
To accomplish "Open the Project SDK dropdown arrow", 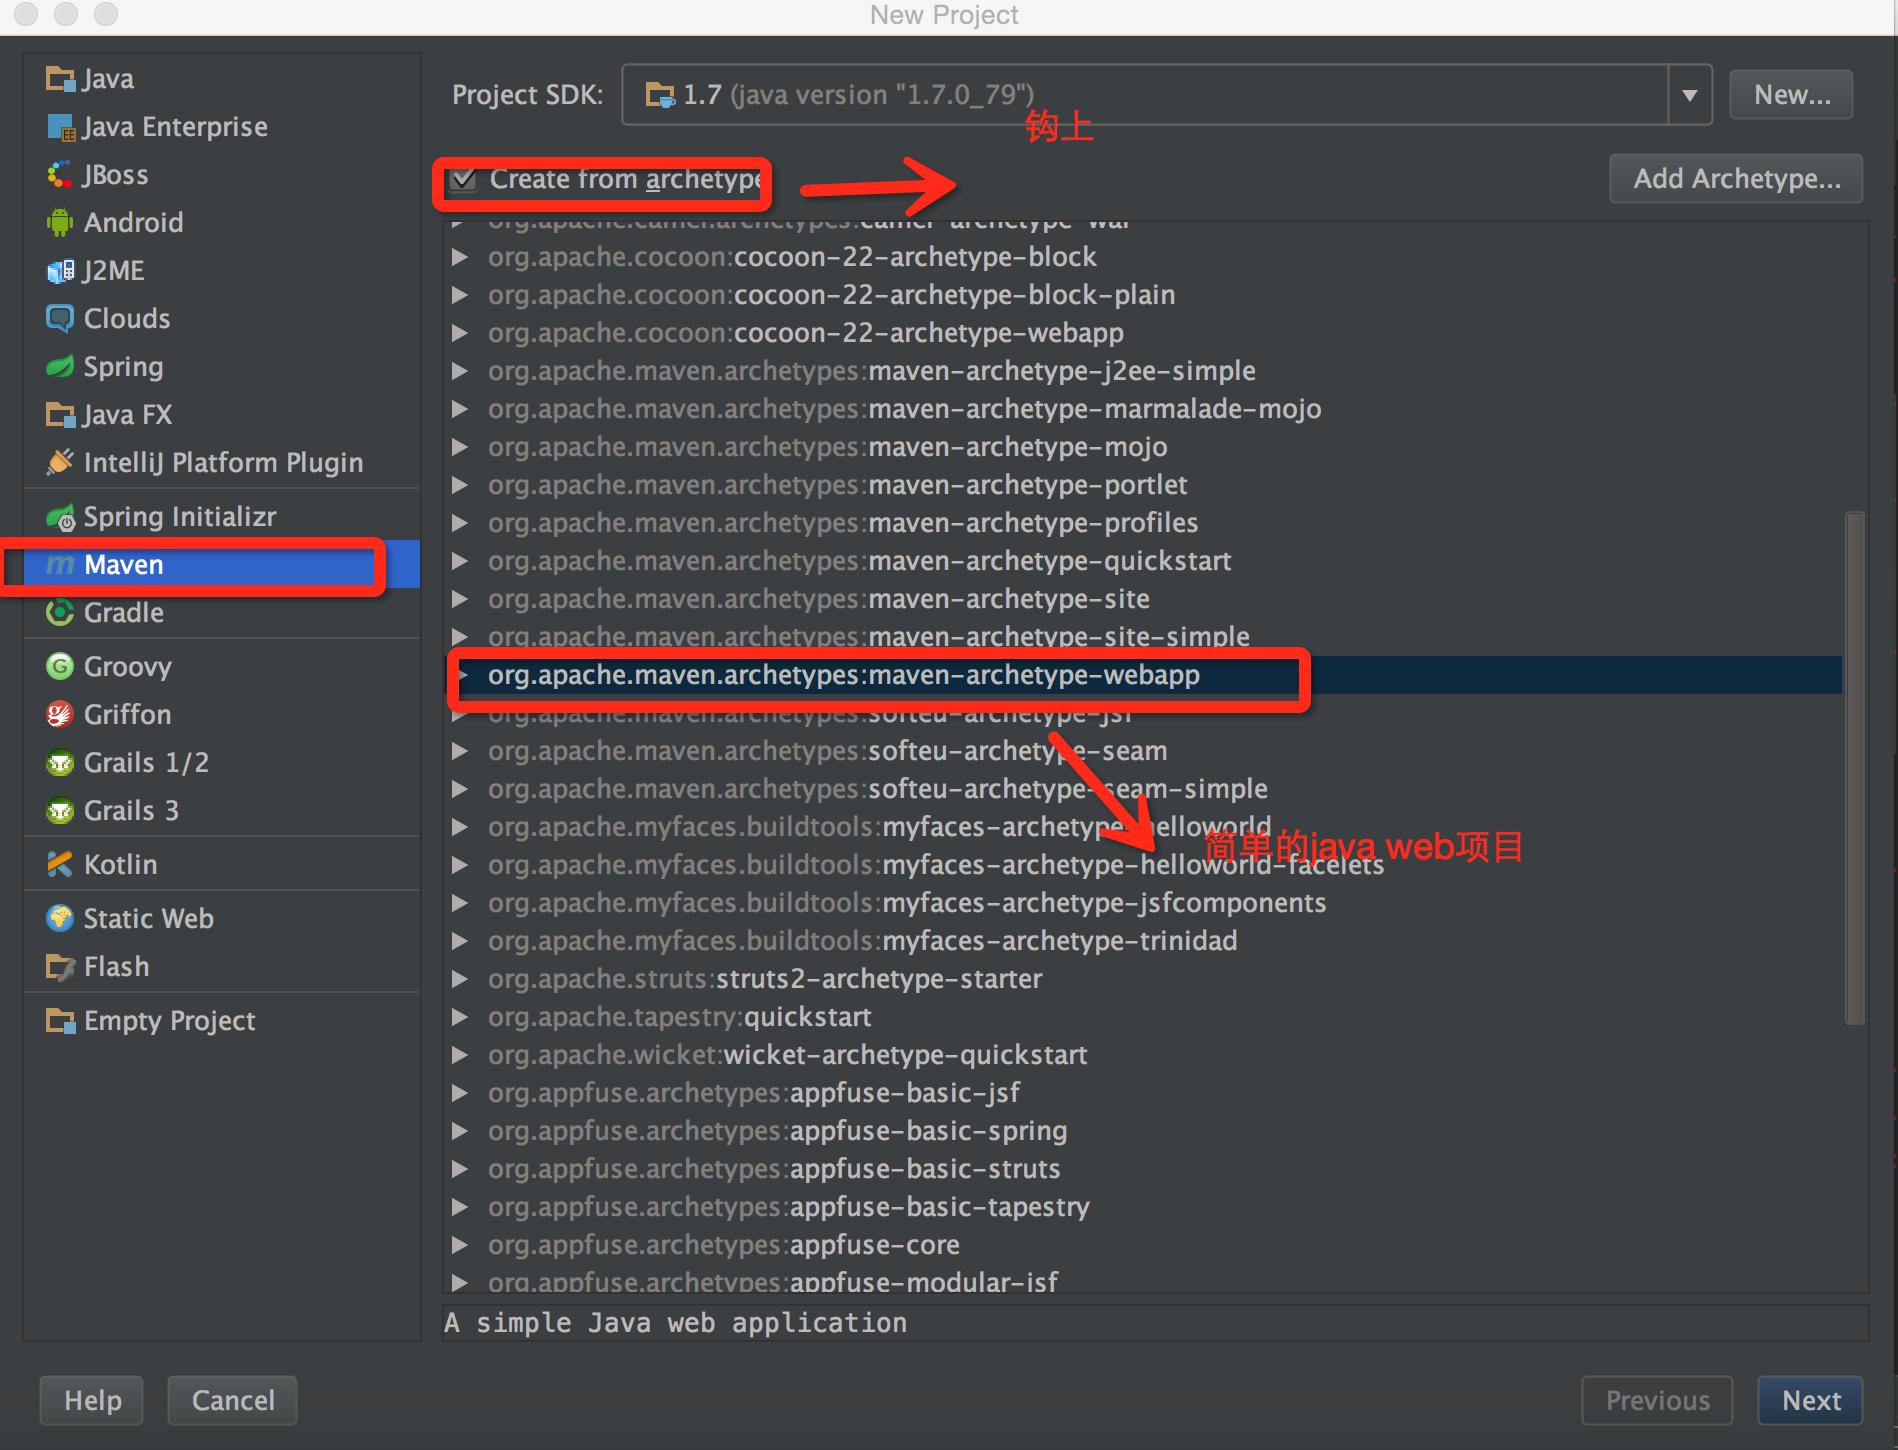I will point(1689,95).
